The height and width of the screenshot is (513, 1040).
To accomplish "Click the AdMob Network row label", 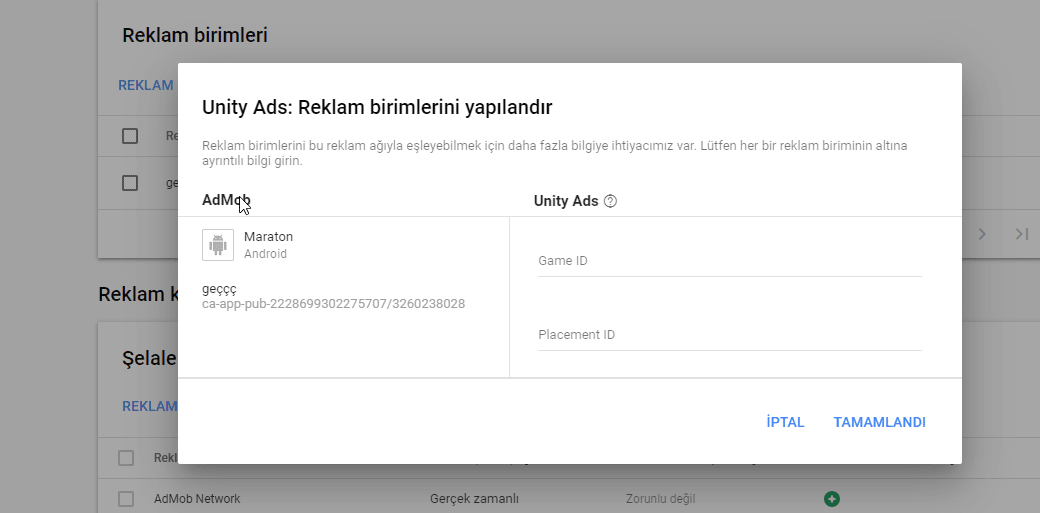I will point(197,498).
